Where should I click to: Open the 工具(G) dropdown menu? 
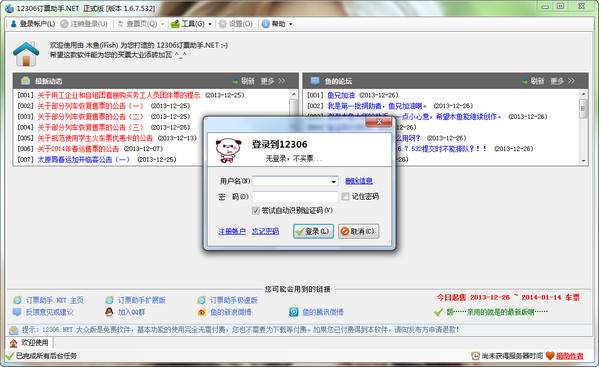[x=191, y=24]
